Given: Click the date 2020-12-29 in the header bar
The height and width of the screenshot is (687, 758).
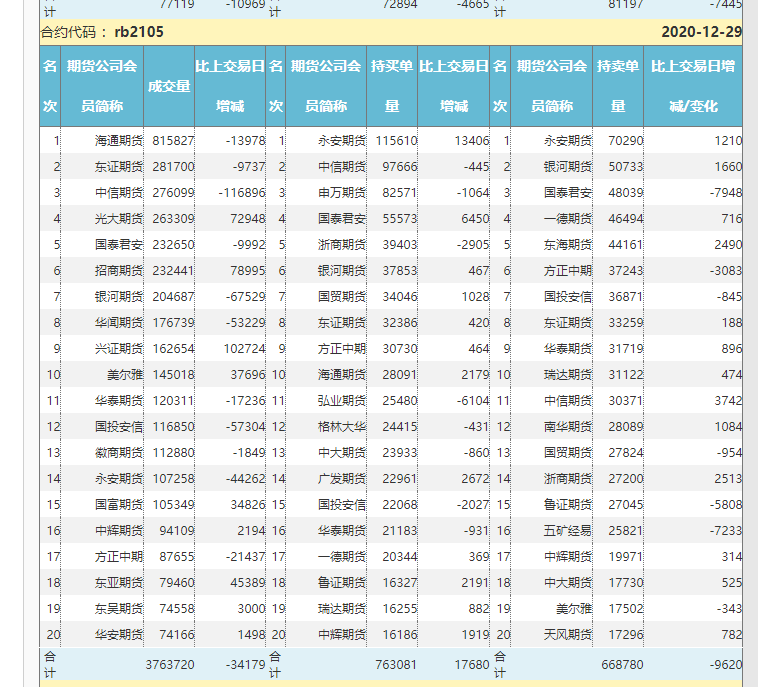Looking at the screenshot, I should (701, 32).
